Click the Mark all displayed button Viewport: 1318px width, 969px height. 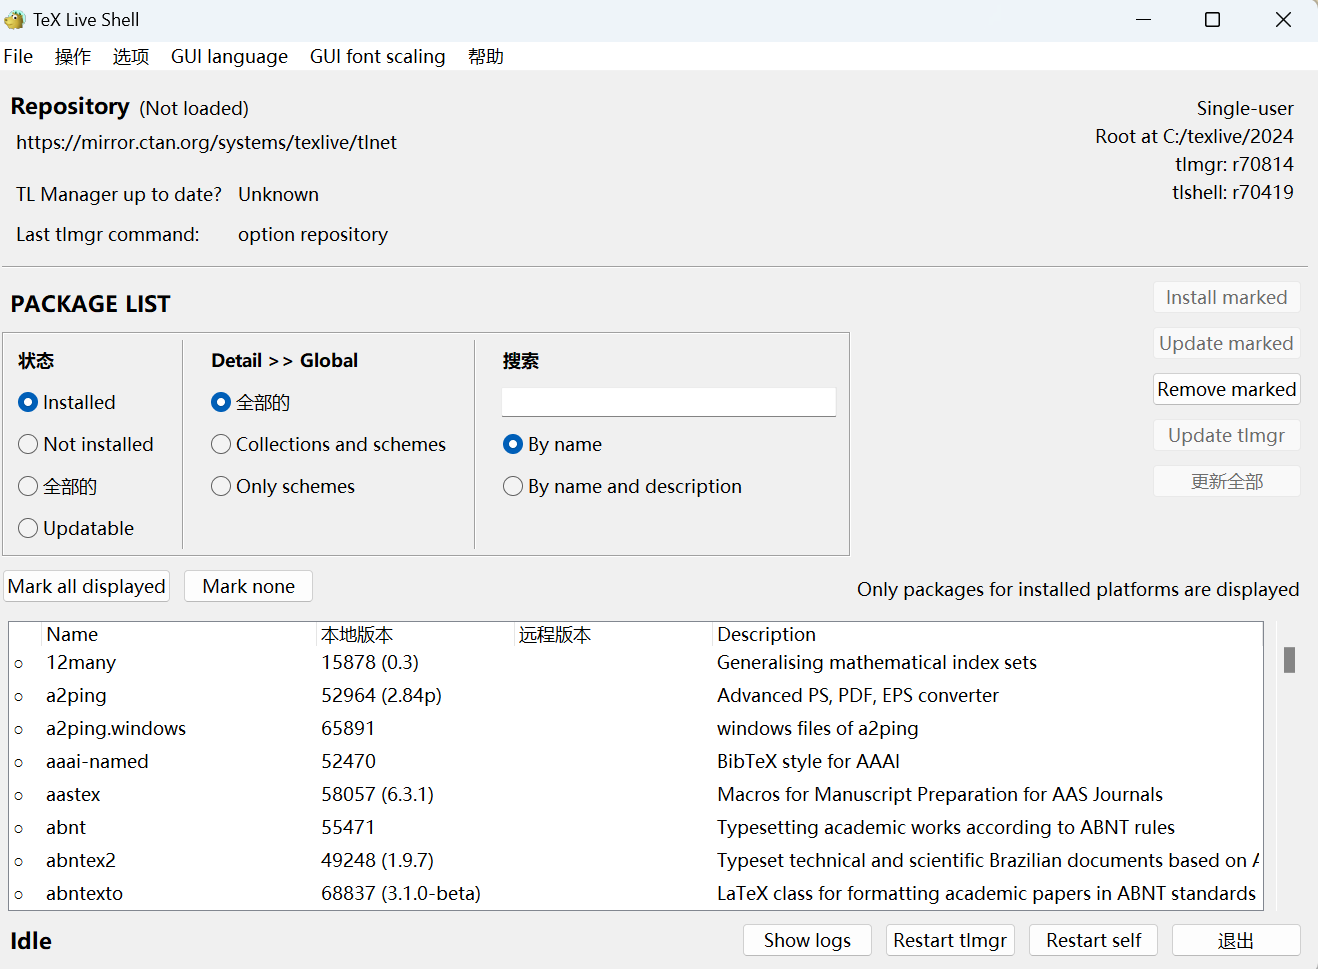[87, 586]
